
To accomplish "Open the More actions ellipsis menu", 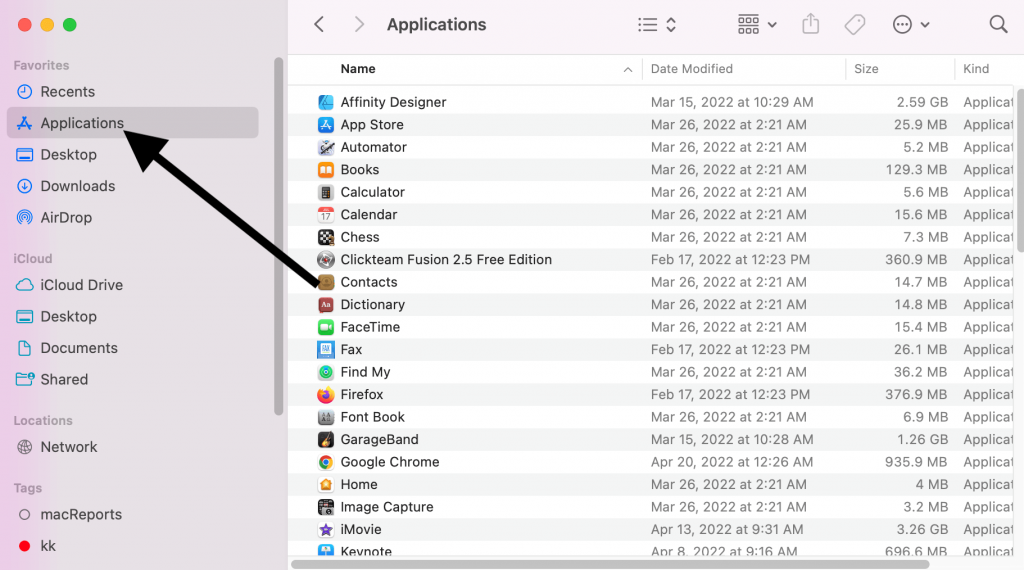I will click(x=910, y=25).
